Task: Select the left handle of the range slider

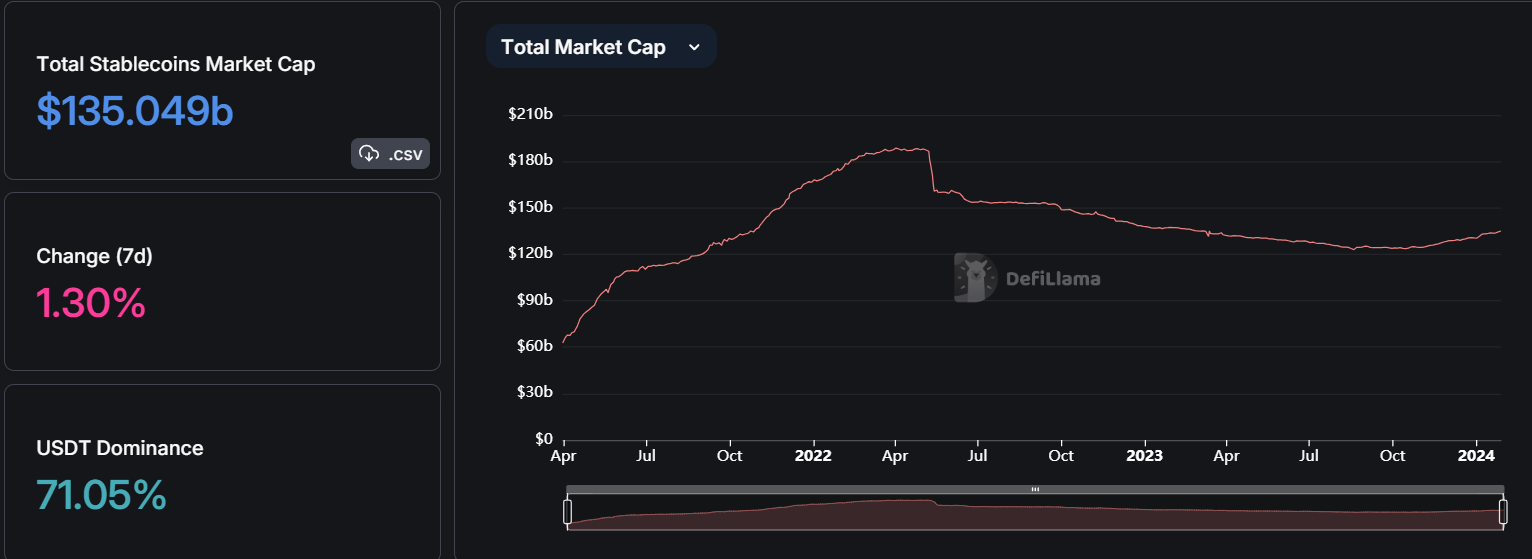Action: click(x=567, y=512)
